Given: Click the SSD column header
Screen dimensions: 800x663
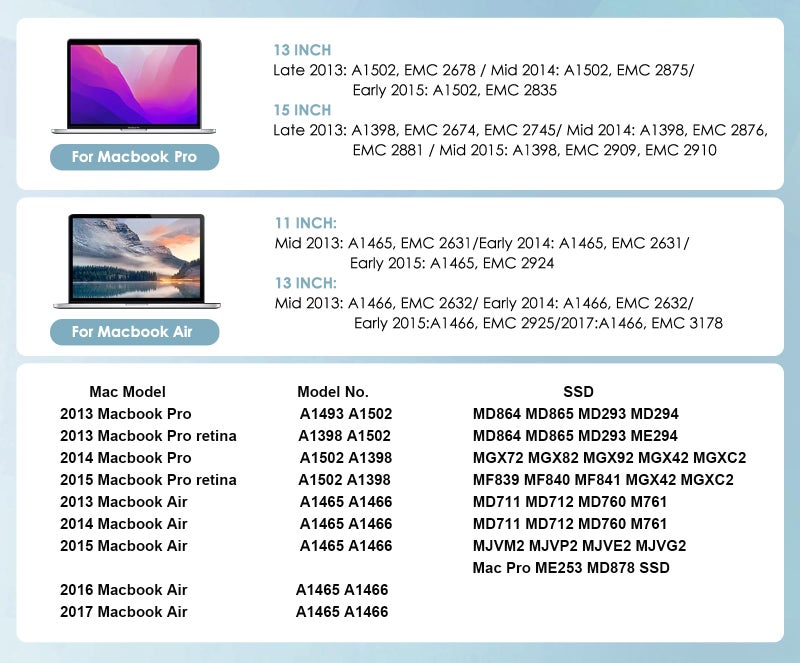Looking at the screenshot, I should pos(578,391).
